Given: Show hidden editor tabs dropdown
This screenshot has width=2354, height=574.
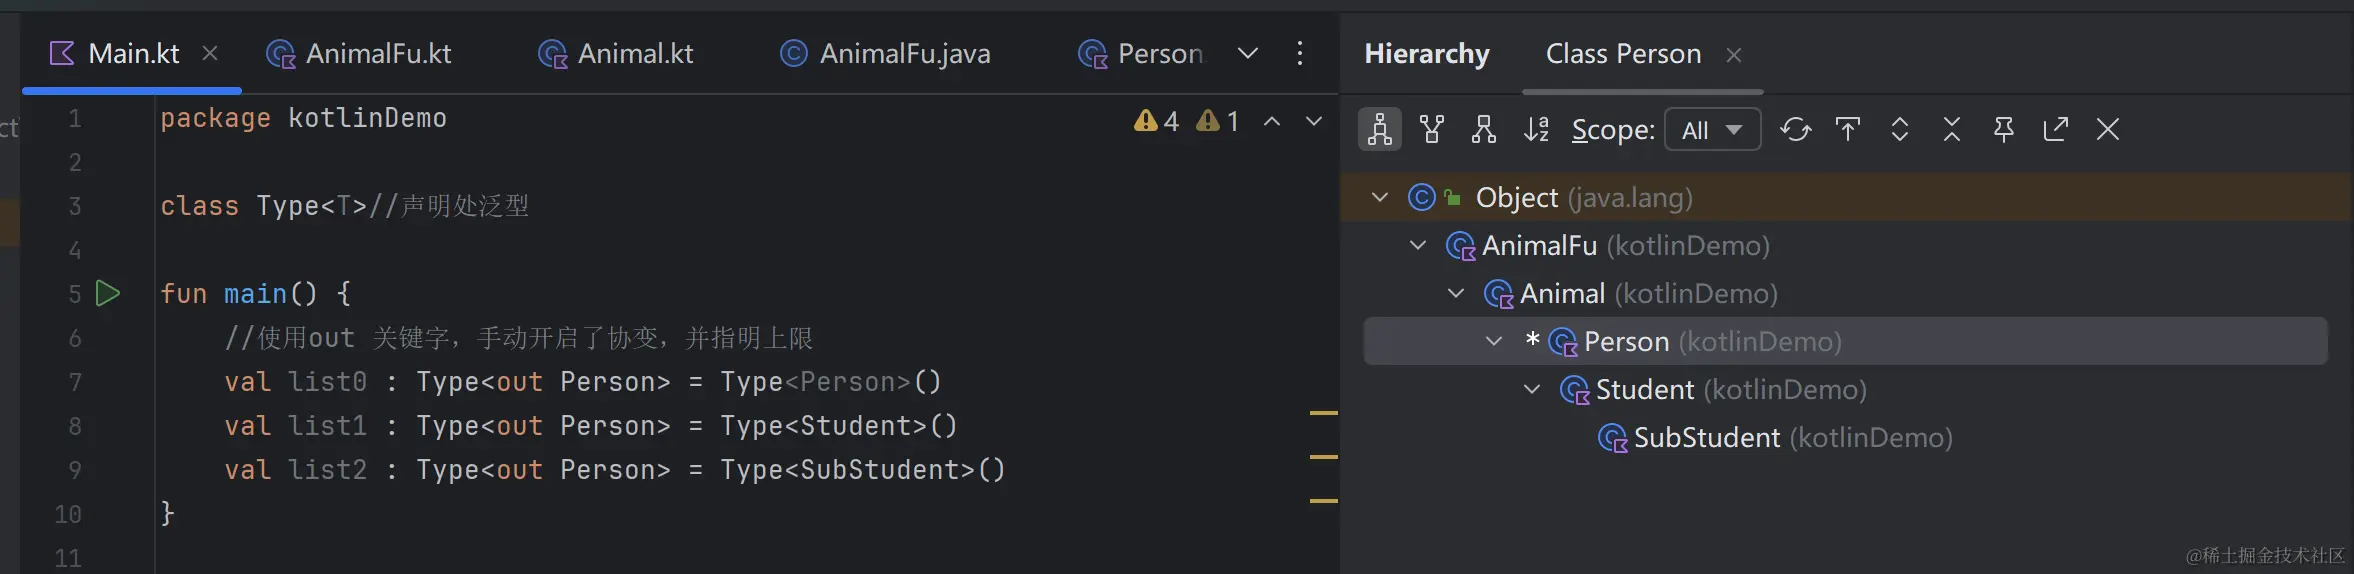Looking at the screenshot, I should click(1248, 54).
